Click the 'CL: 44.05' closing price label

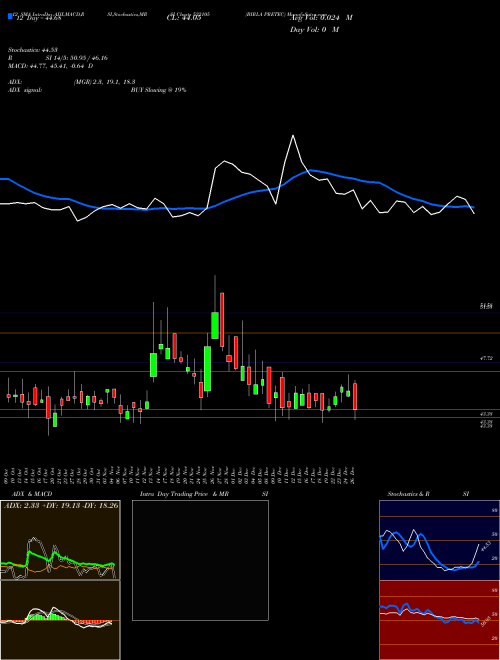point(184,18)
